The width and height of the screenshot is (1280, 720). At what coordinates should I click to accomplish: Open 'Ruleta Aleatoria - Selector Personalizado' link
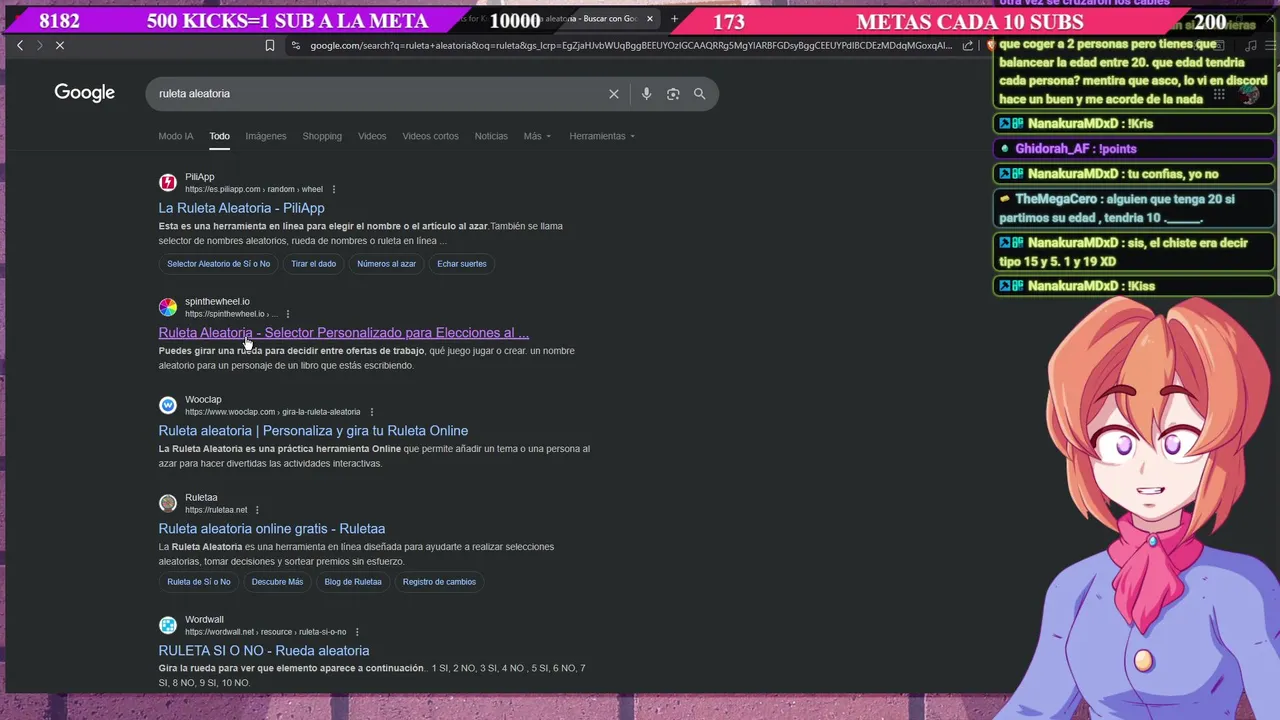343,333
